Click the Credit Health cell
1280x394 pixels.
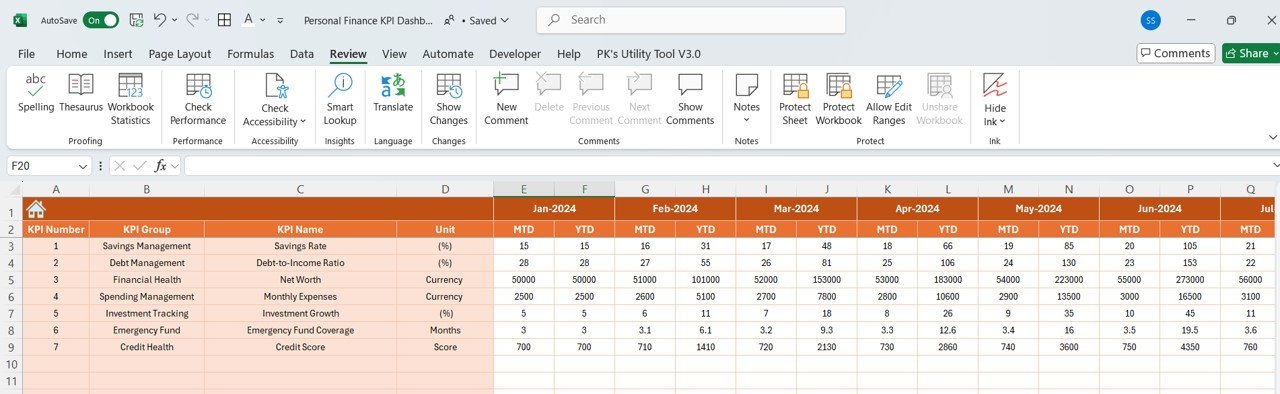click(146, 347)
